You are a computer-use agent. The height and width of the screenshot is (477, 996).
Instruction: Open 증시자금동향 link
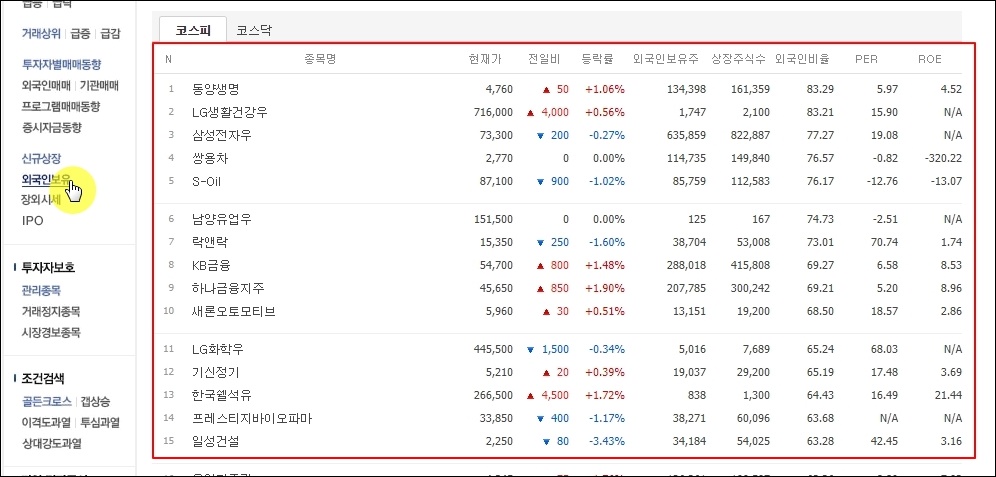[x=51, y=127]
